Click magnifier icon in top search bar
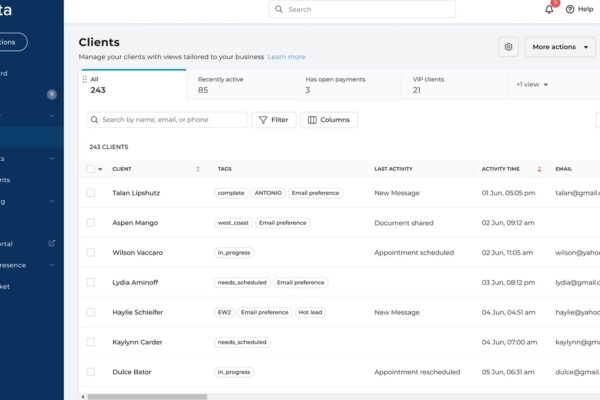The width and height of the screenshot is (600, 400). 279,9
